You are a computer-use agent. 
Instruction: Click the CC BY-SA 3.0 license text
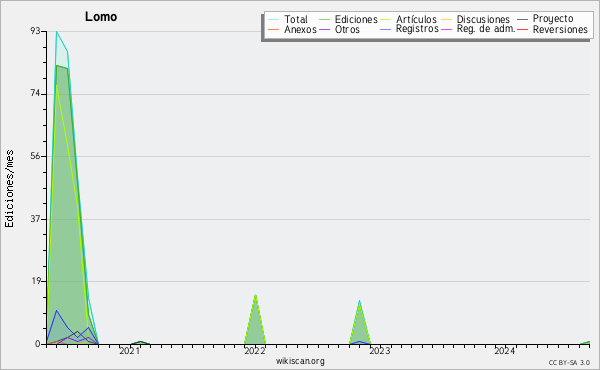click(x=569, y=363)
